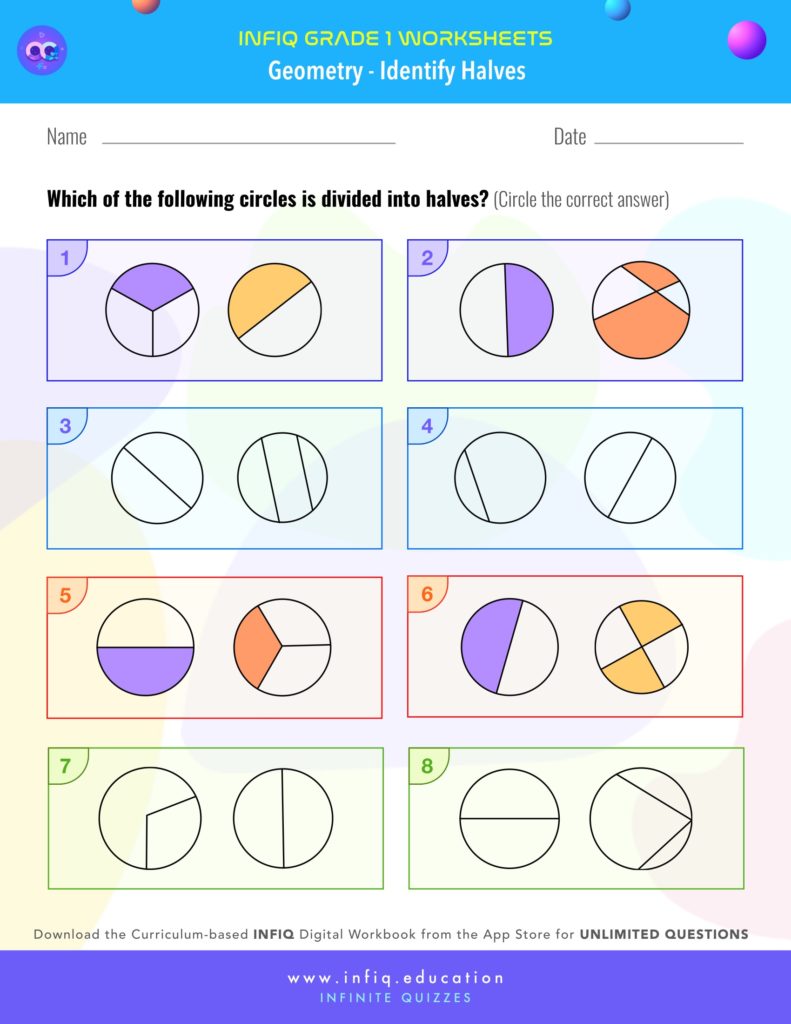The width and height of the screenshot is (791, 1024).
Task: Choose the purple half circle in question 2
Action: [x=506, y=310]
